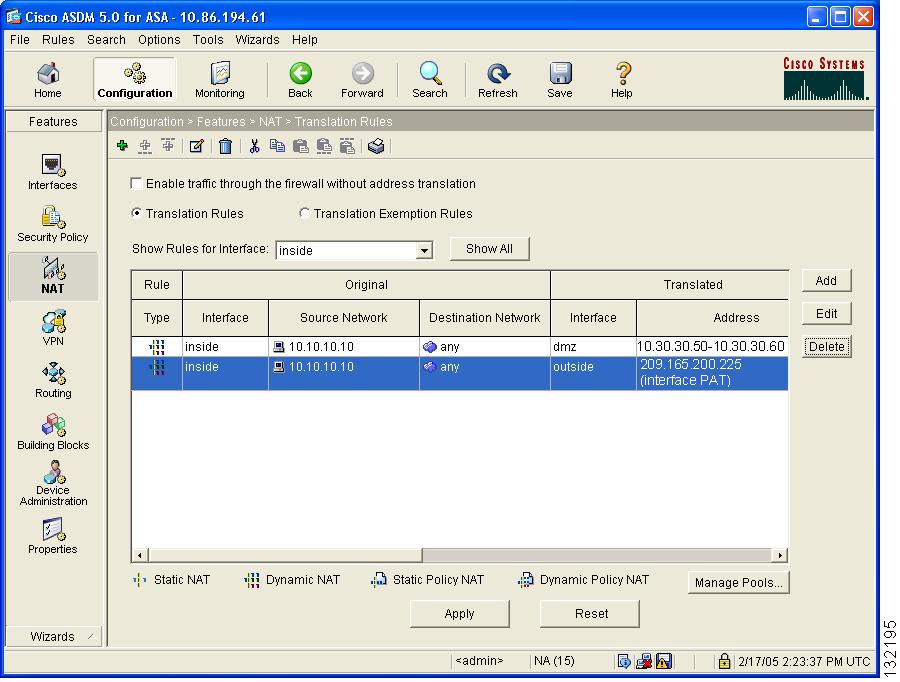
Task: Click the Paste before clipboard icon
Action: click(324, 146)
